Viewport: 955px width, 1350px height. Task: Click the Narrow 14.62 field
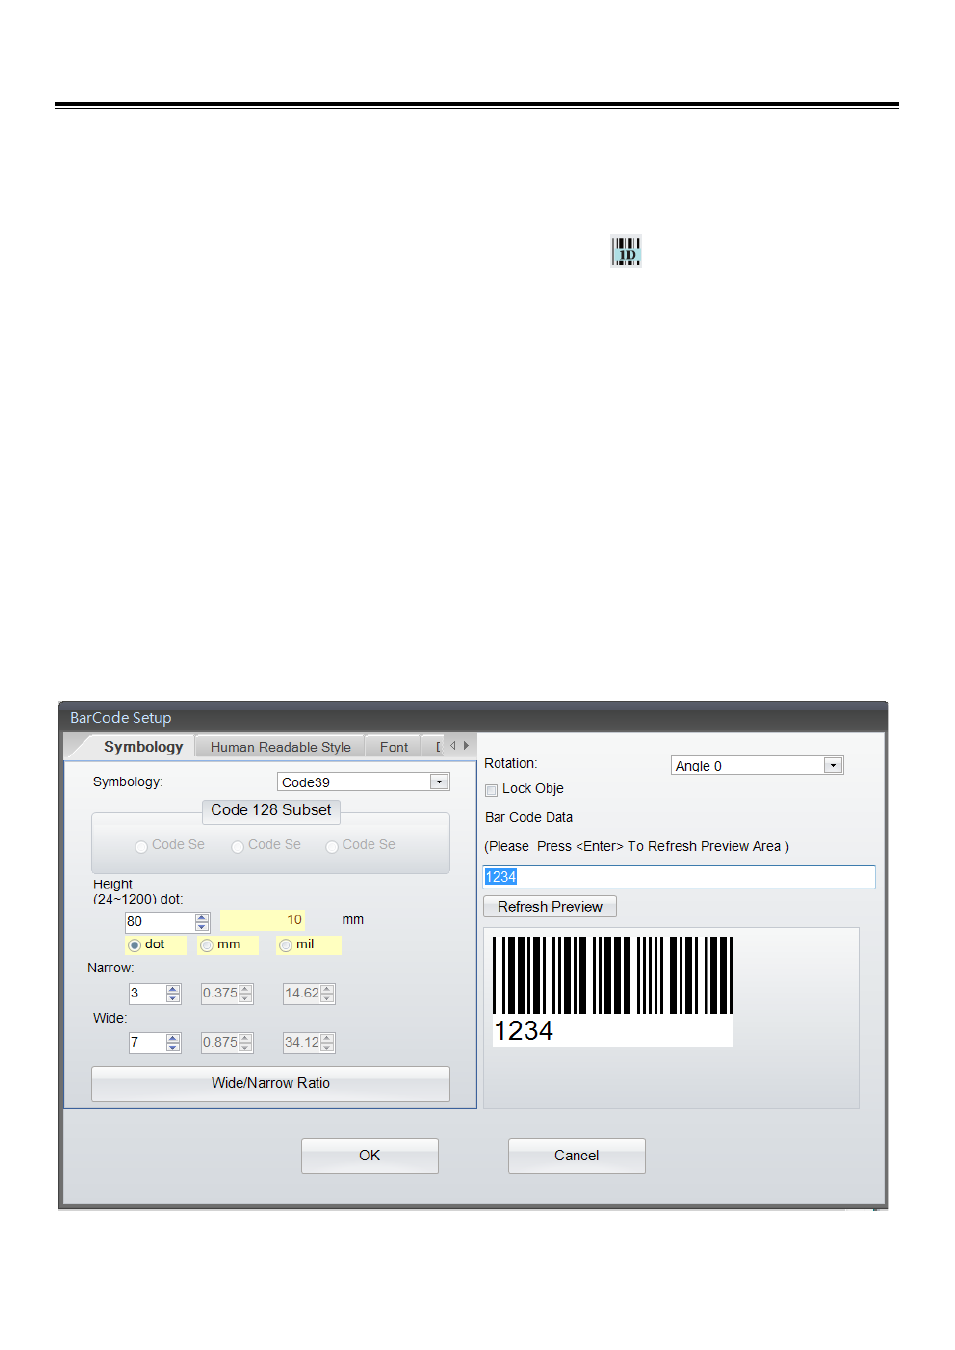pos(302,993)
